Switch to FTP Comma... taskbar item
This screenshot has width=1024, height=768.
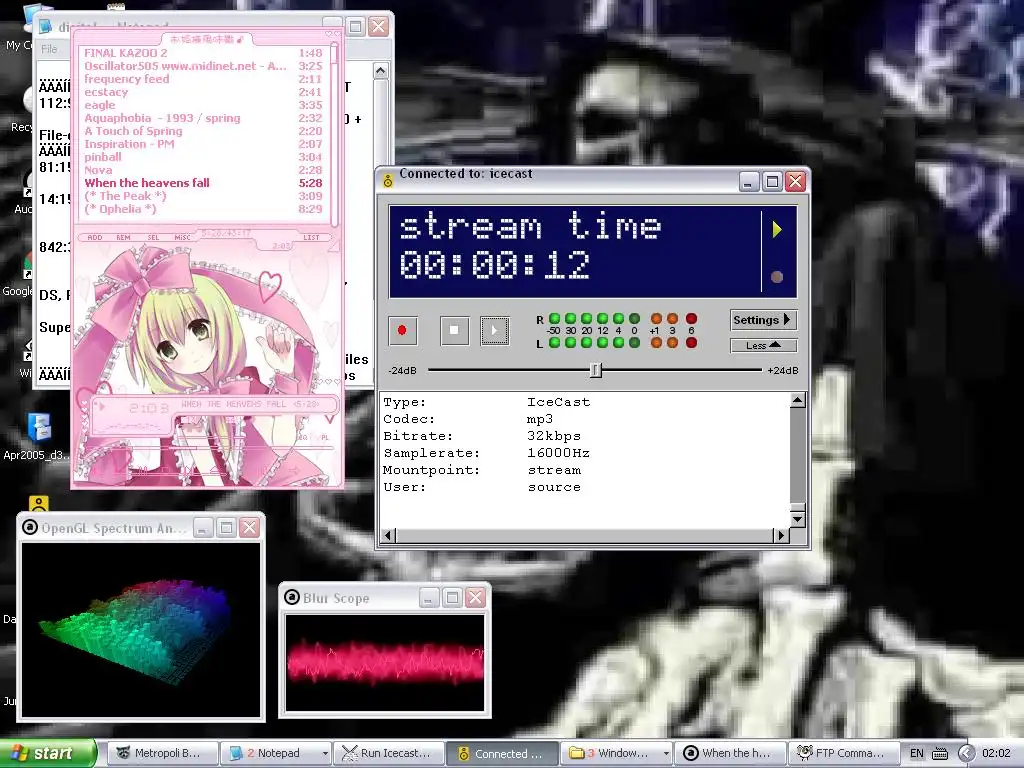(842, 753)
